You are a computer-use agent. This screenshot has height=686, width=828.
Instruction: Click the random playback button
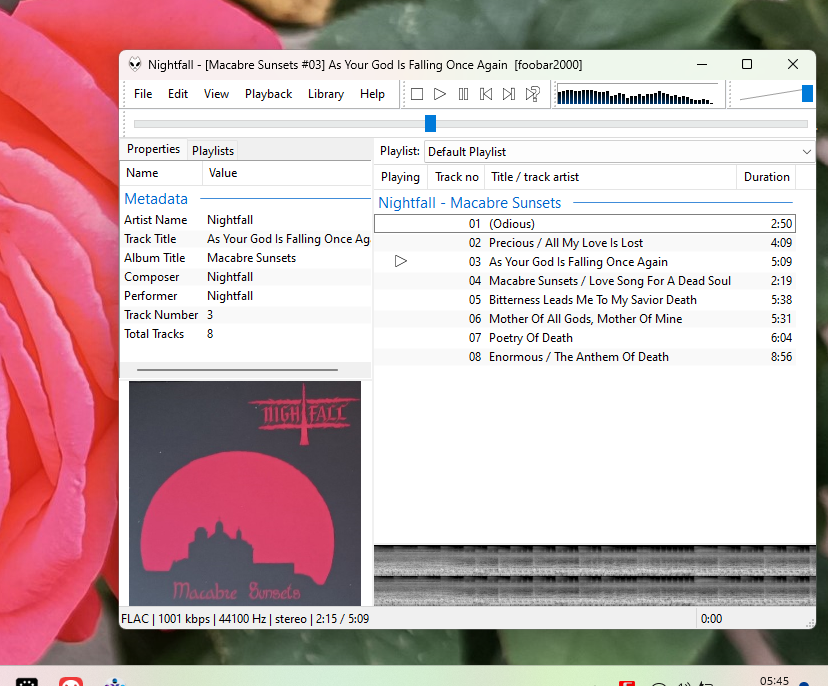click(x=533, y=94)
